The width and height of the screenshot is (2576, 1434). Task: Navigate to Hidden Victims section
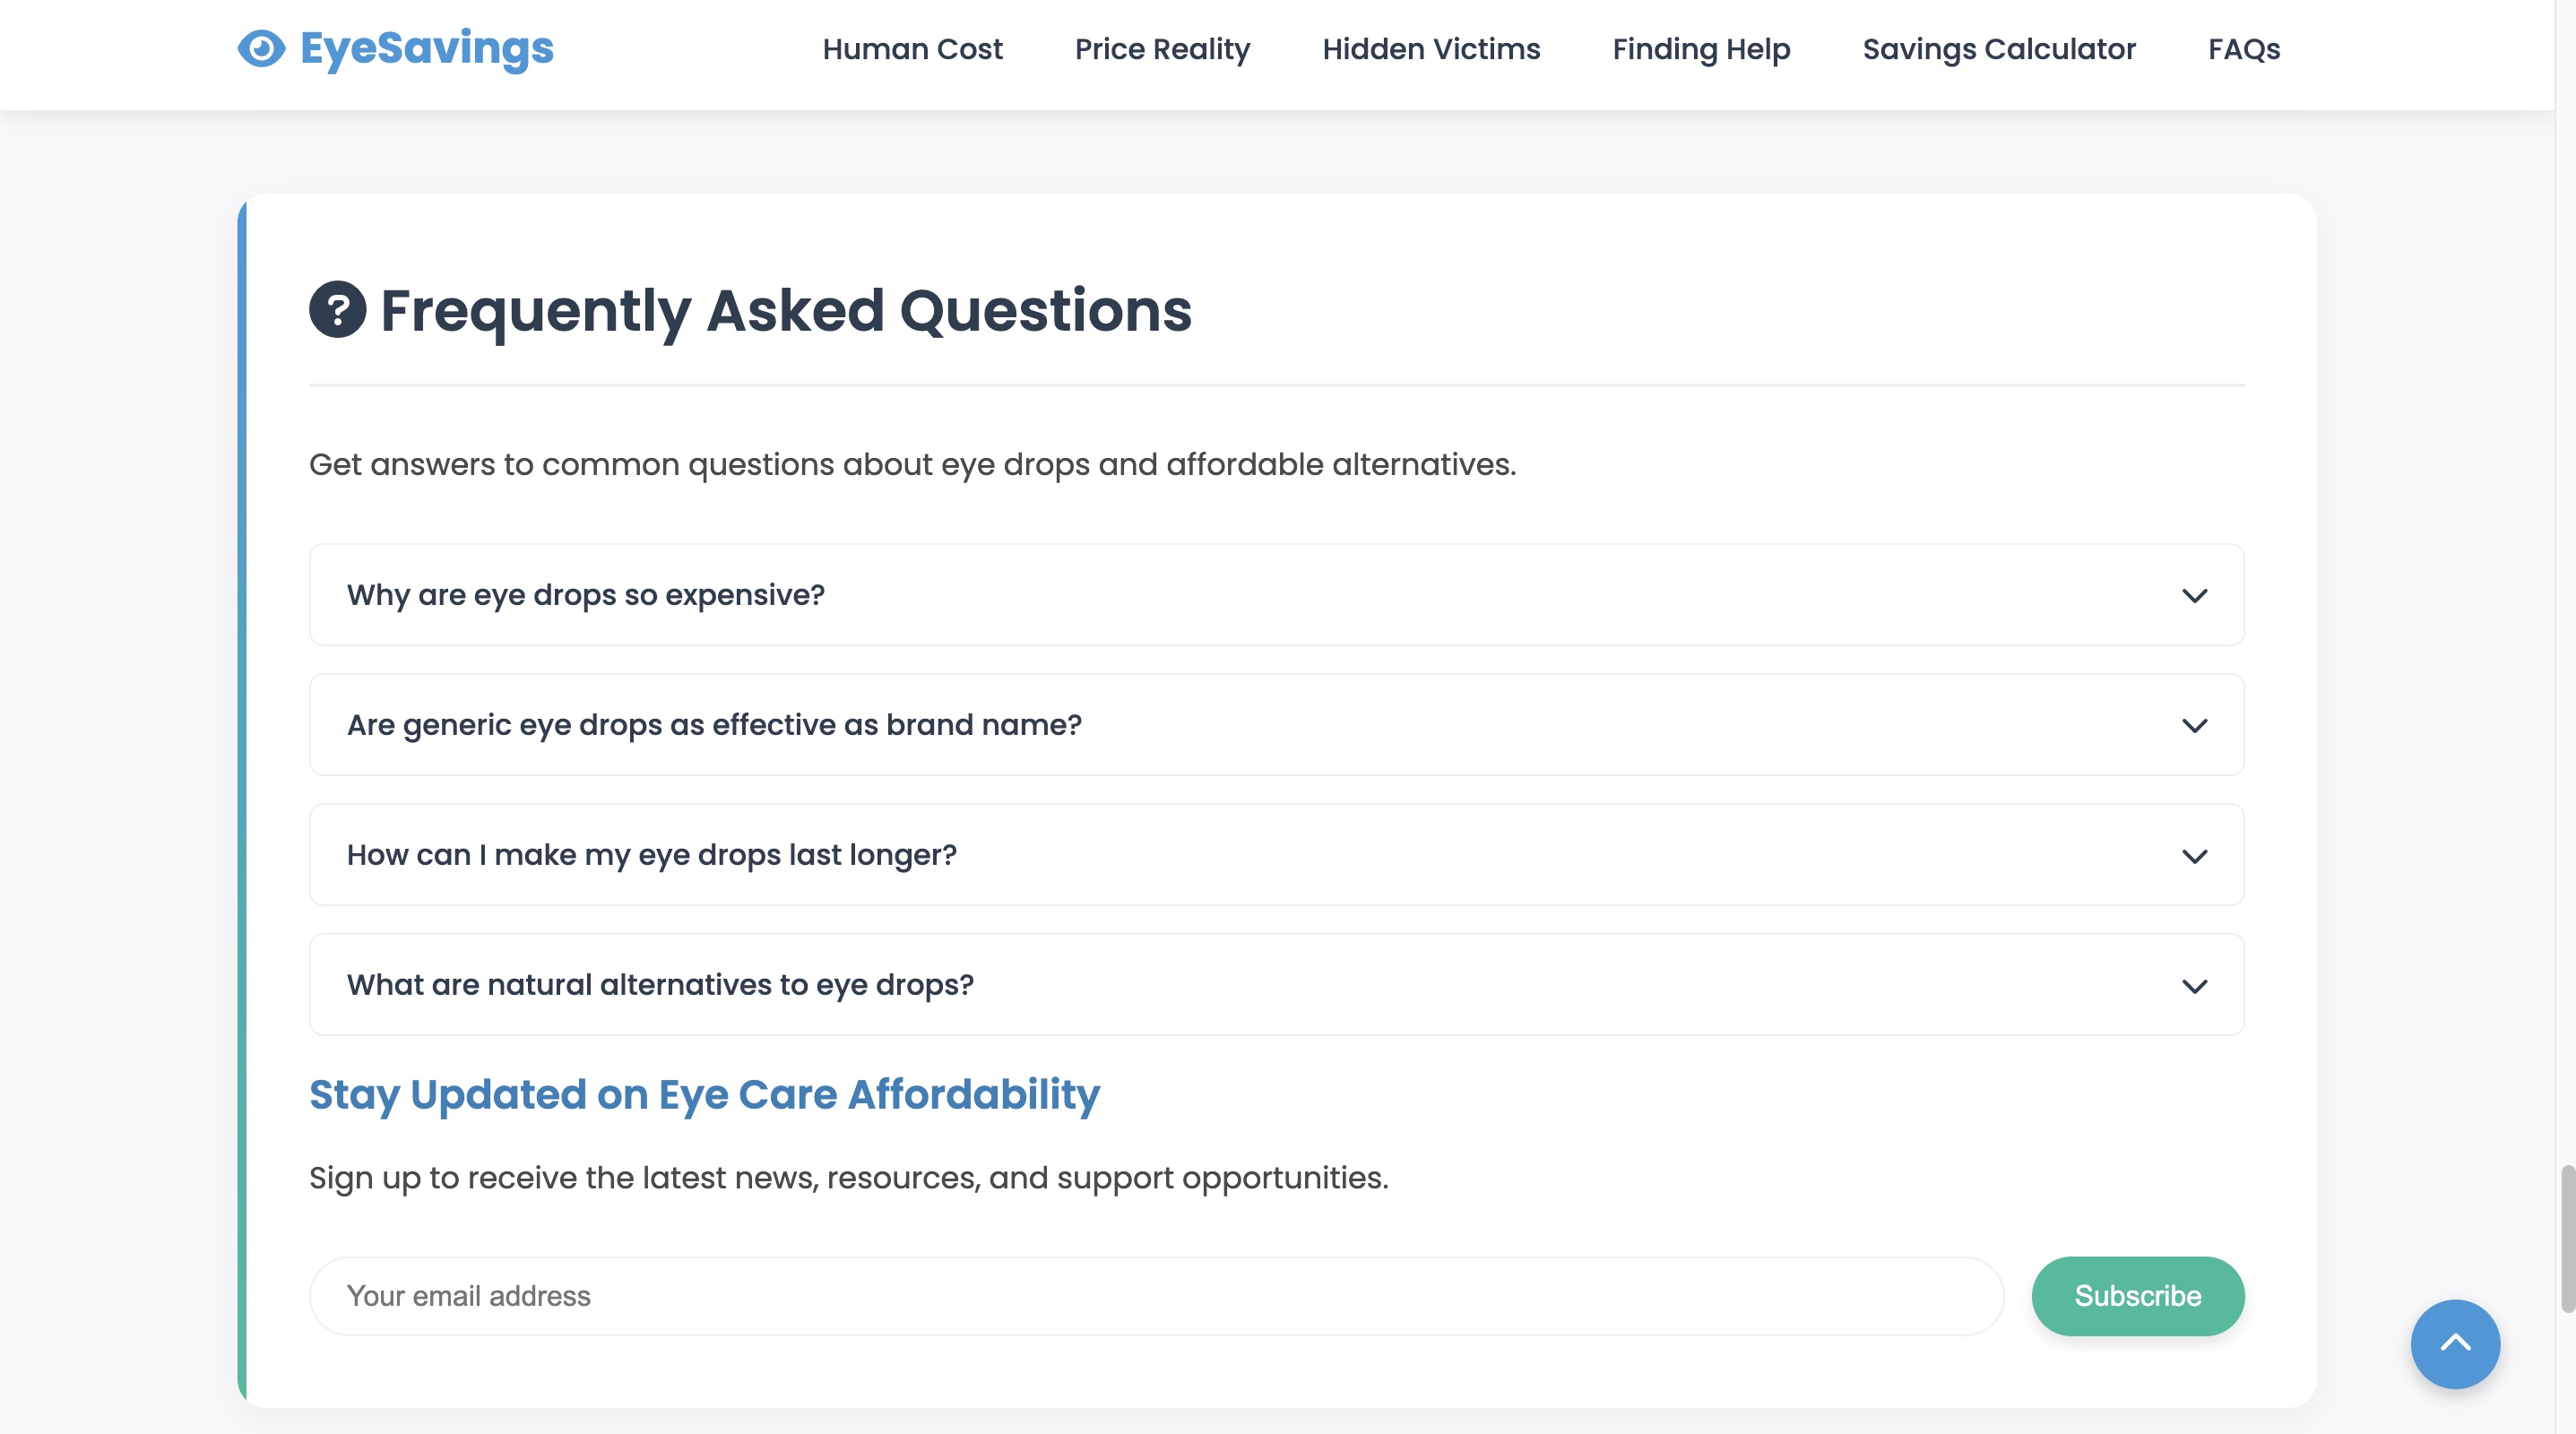[x=1431, y=49]
